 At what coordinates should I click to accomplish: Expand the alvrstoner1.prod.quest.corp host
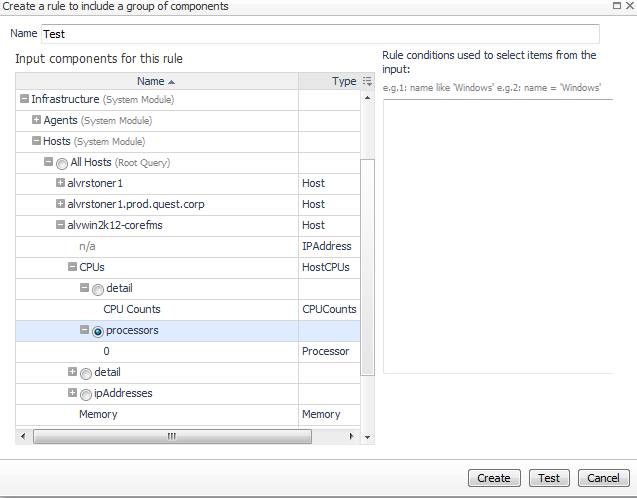coord(60,204)
